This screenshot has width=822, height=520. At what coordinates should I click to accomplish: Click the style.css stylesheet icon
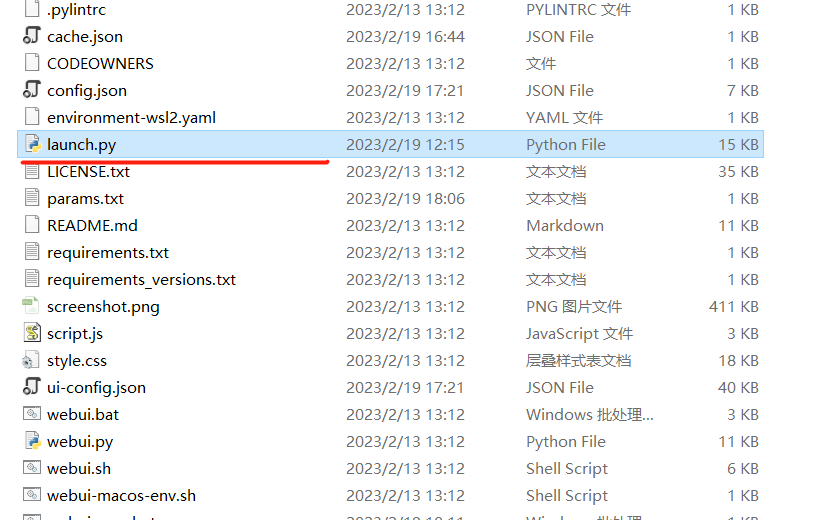[31, 361]
